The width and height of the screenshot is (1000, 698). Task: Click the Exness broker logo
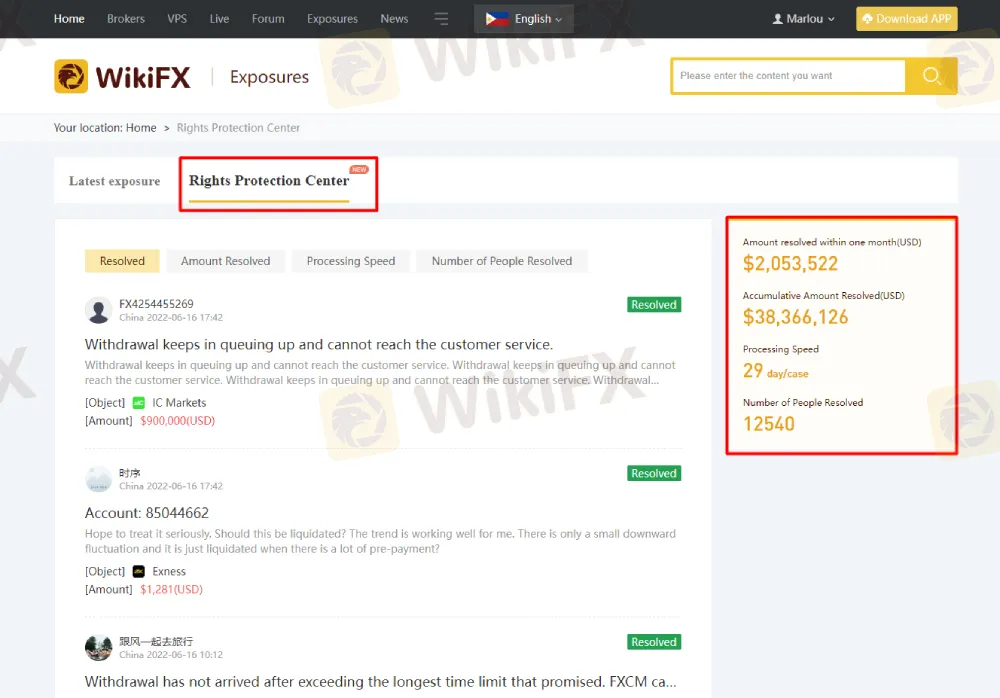pyautogui.click(x=138, y=571)
